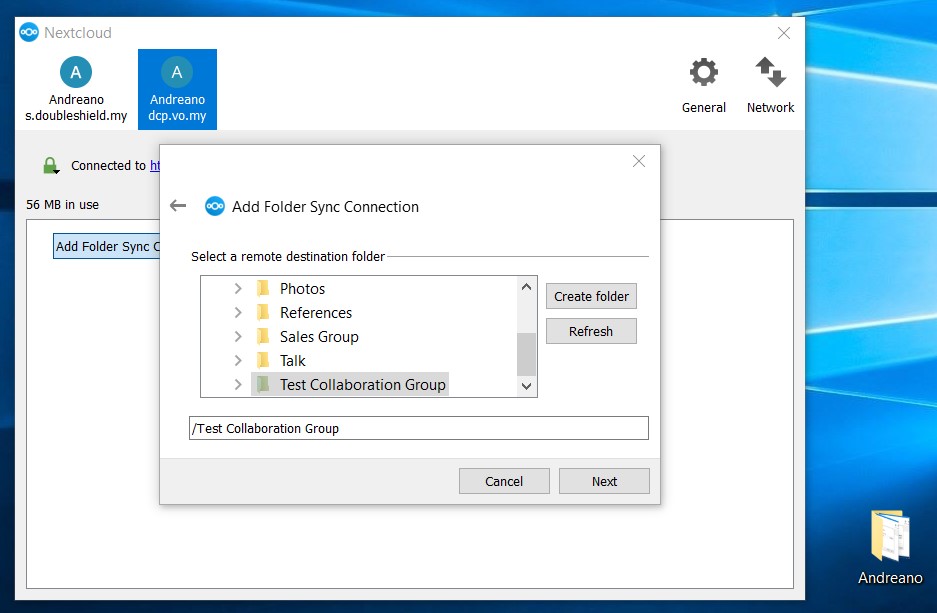Cancel the Add Folder Sync dialog
Viewport: 937px width, 613px height.
504,481
